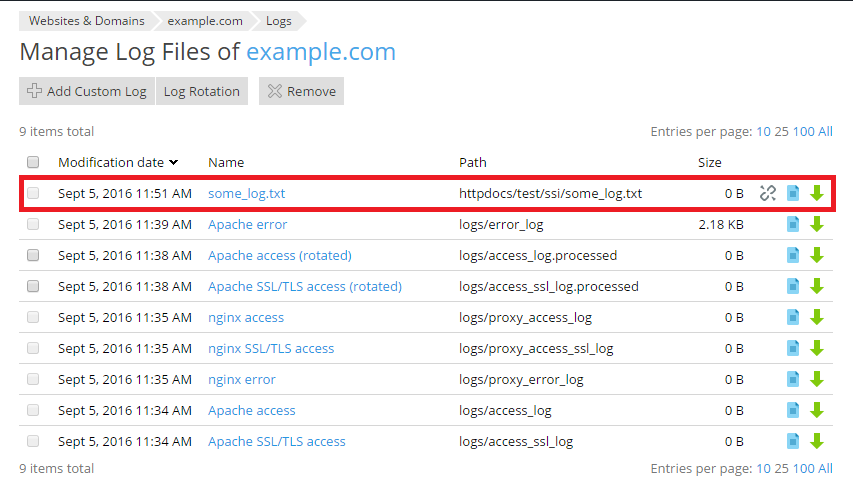
Task: View the Apache SSL/TLS access log icon
Action: 793,441
